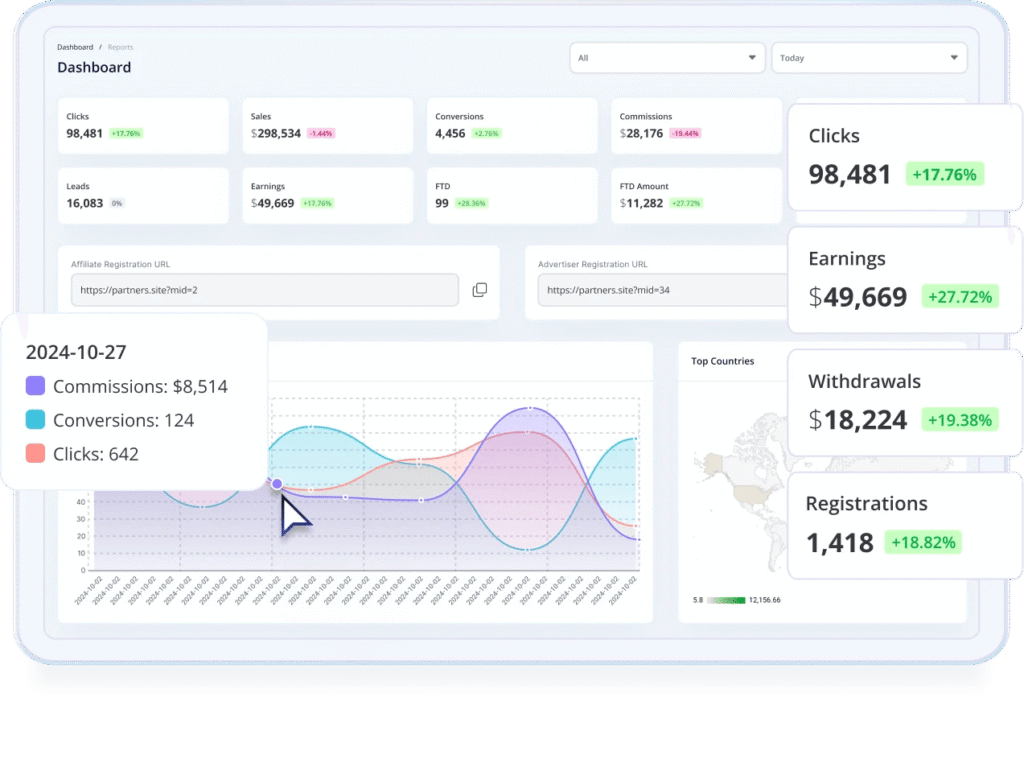Expand the "Today" date range dropdown
This screenshot has height=763, width=1024.
point(868,58)
